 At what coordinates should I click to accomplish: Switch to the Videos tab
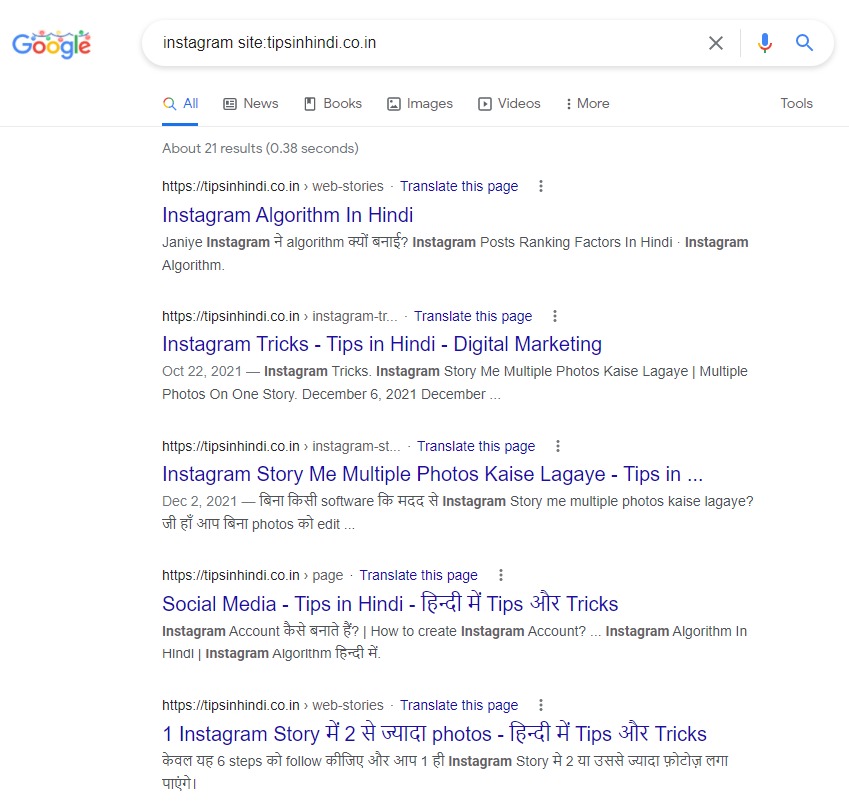point(509,103)
